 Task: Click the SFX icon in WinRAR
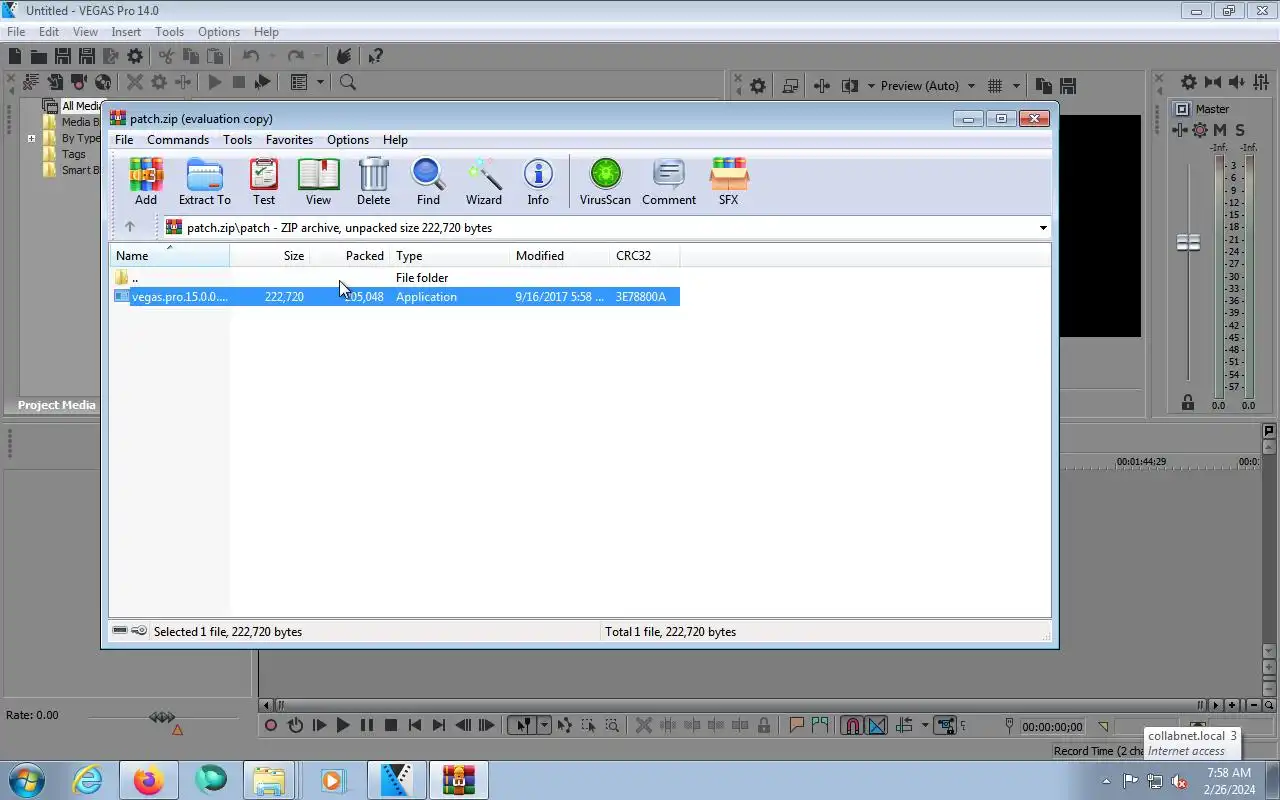pos(728,182)
